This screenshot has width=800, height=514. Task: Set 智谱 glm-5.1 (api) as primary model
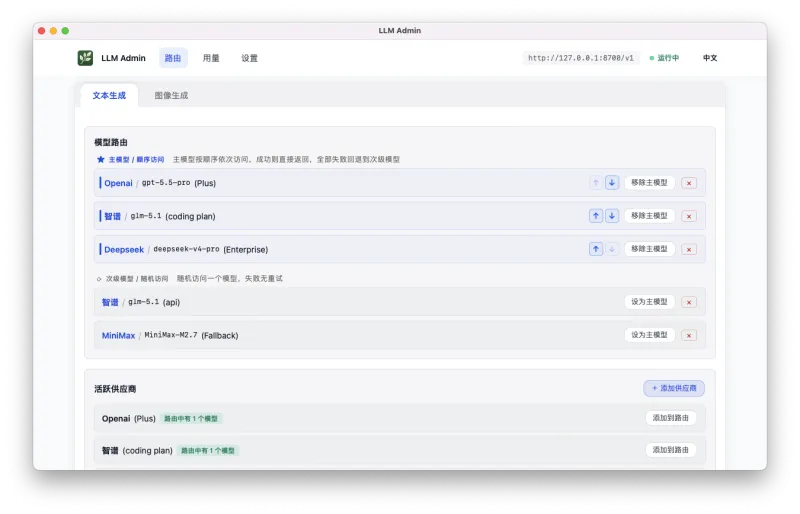(x=649, y=302)
